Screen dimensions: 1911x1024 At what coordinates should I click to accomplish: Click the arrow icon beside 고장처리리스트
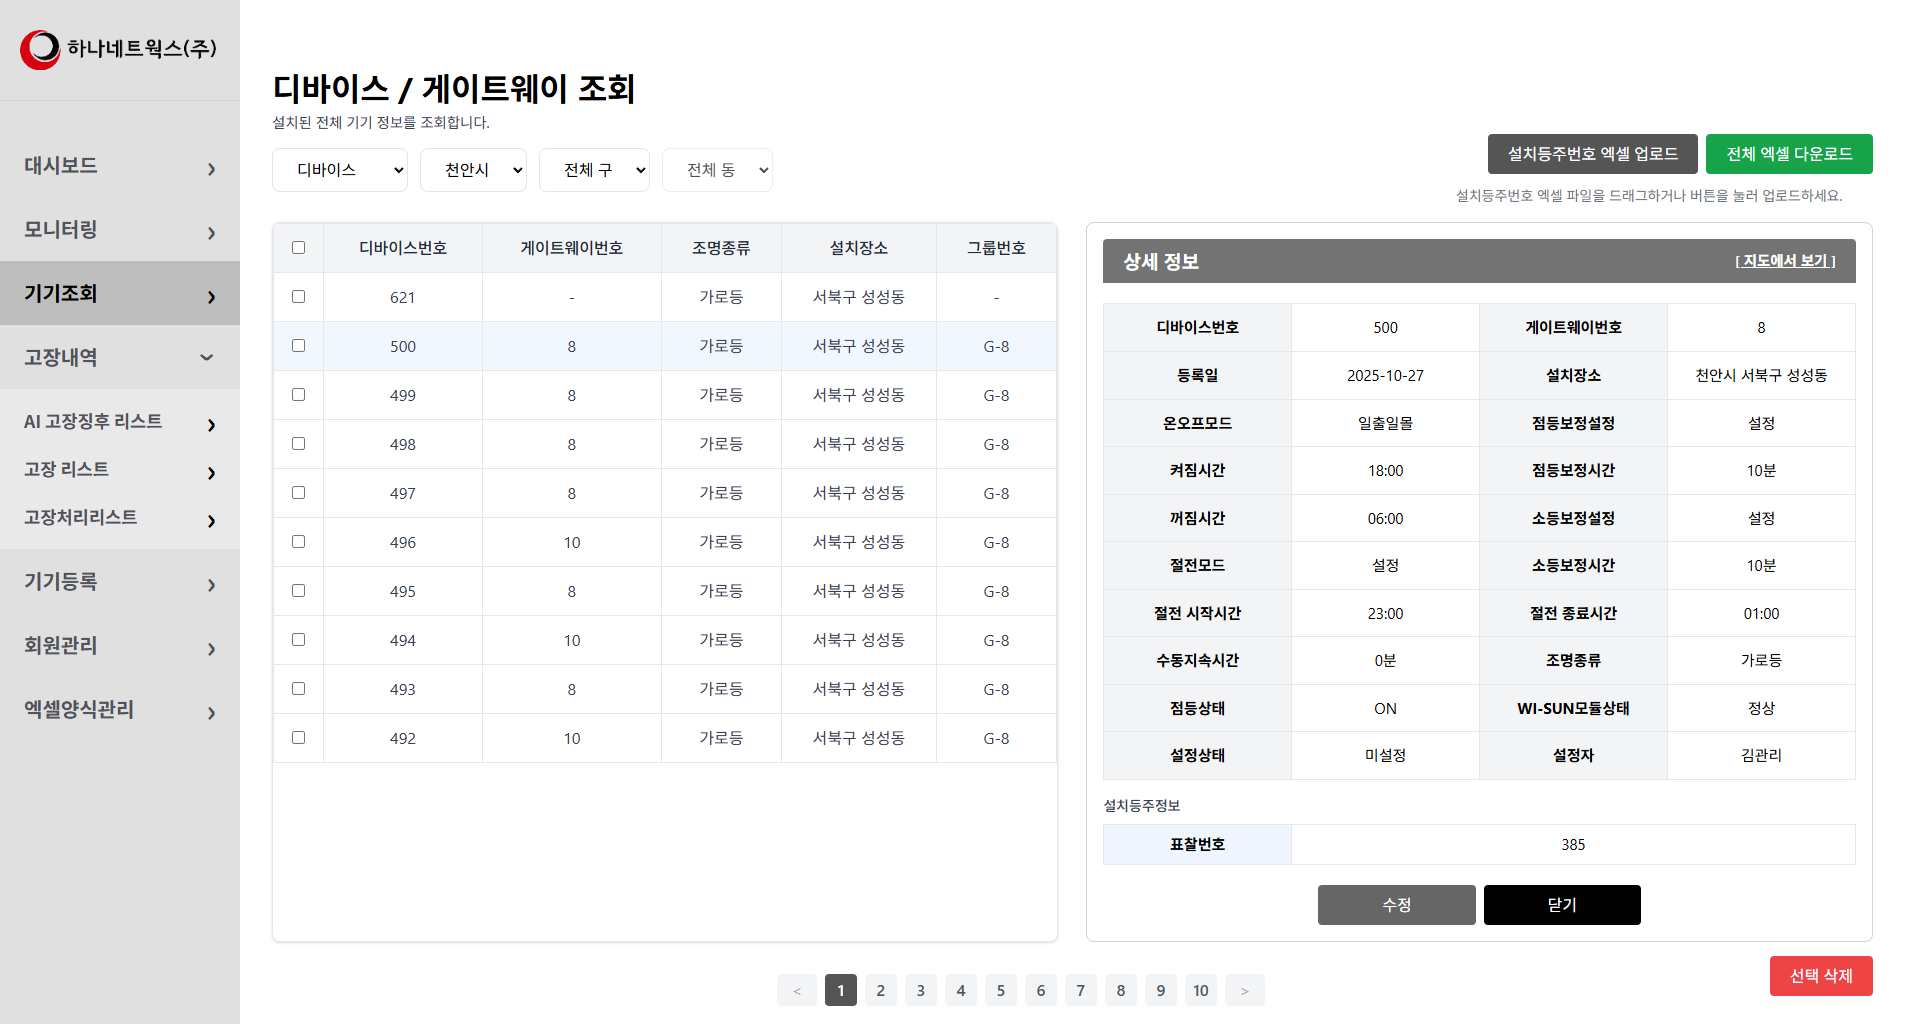click(x=211, y=521)
